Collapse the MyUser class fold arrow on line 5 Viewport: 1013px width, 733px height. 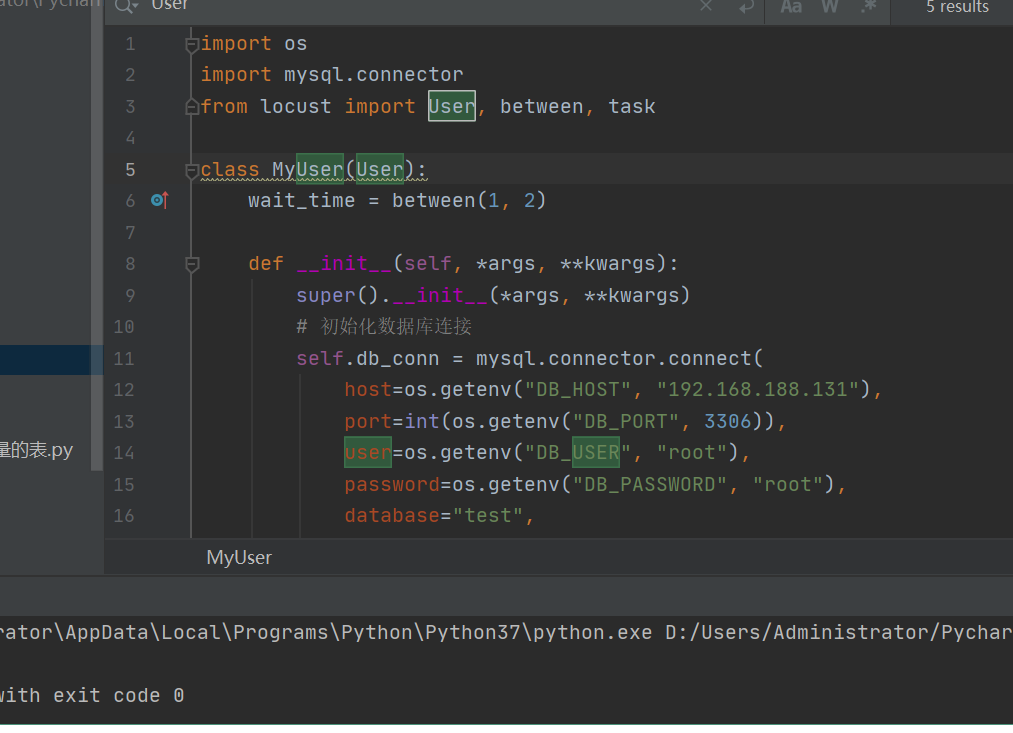(190, 169)
